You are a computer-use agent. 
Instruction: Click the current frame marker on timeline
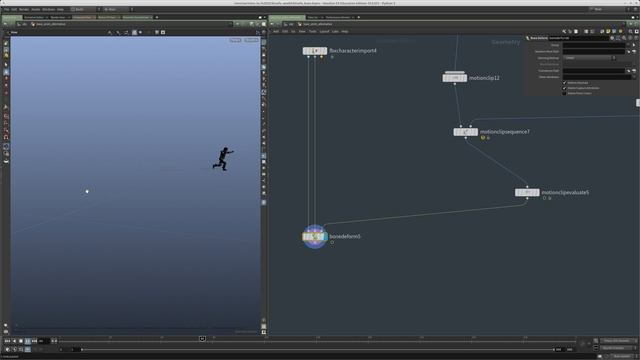(x=202, y=339)
